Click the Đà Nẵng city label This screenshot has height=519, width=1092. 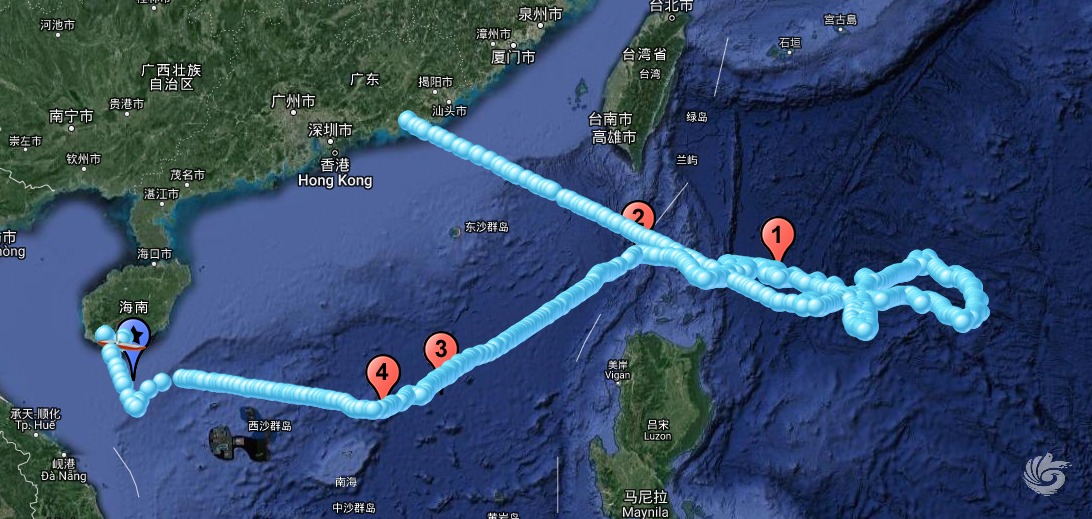pyautogui.click(x=63, y=477)
